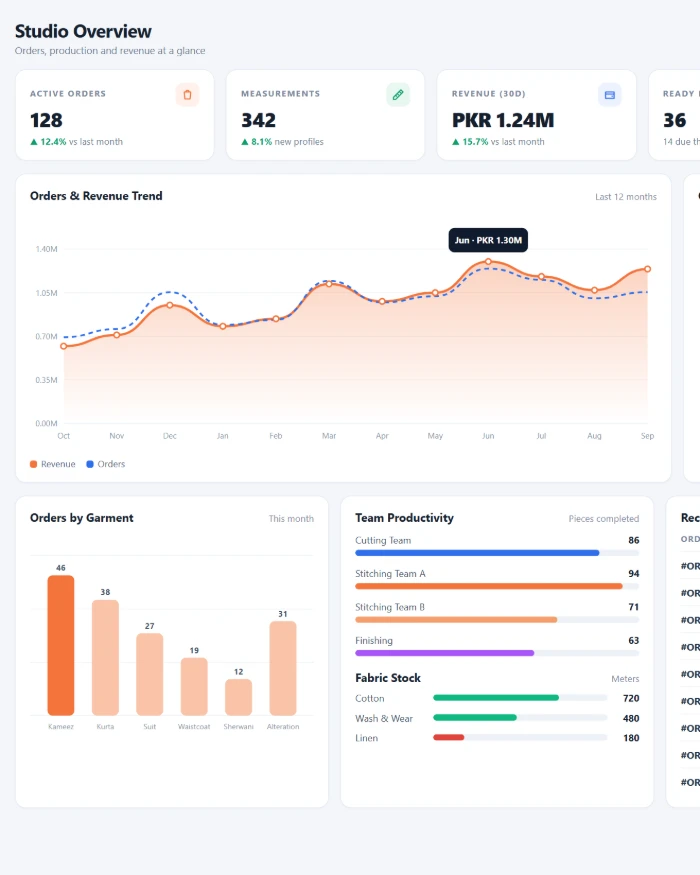Click the Wash & Wear stock bar
Viewport: 700px width, 875px height.
pos(520,718)
